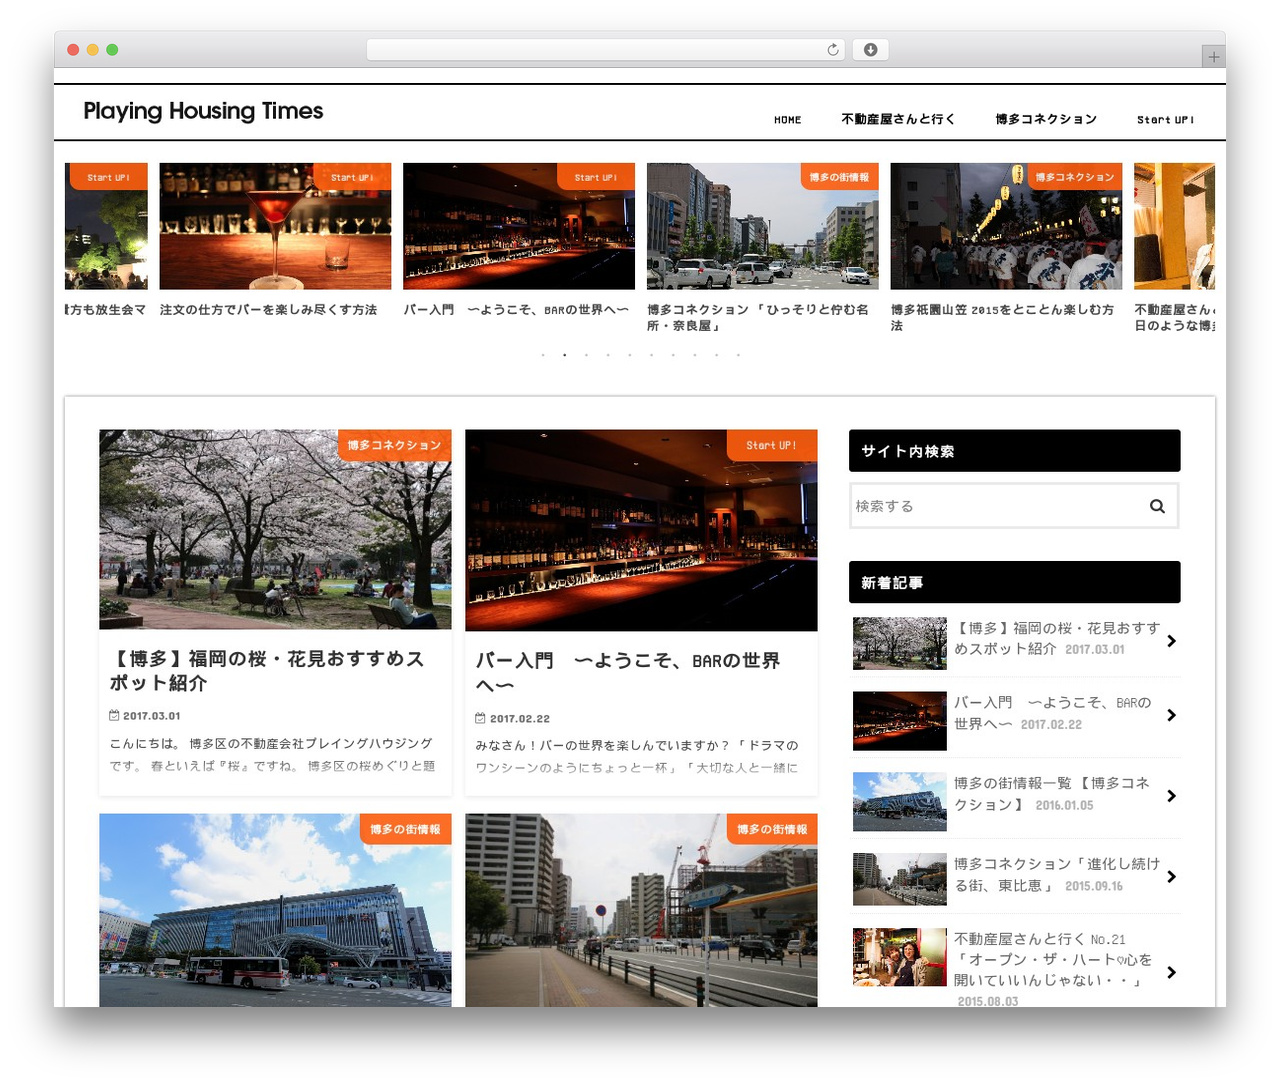
Task: Click the Start UP! tag on the cocktail carousel image
Action: pyautogui.click(x=352, y=177)
